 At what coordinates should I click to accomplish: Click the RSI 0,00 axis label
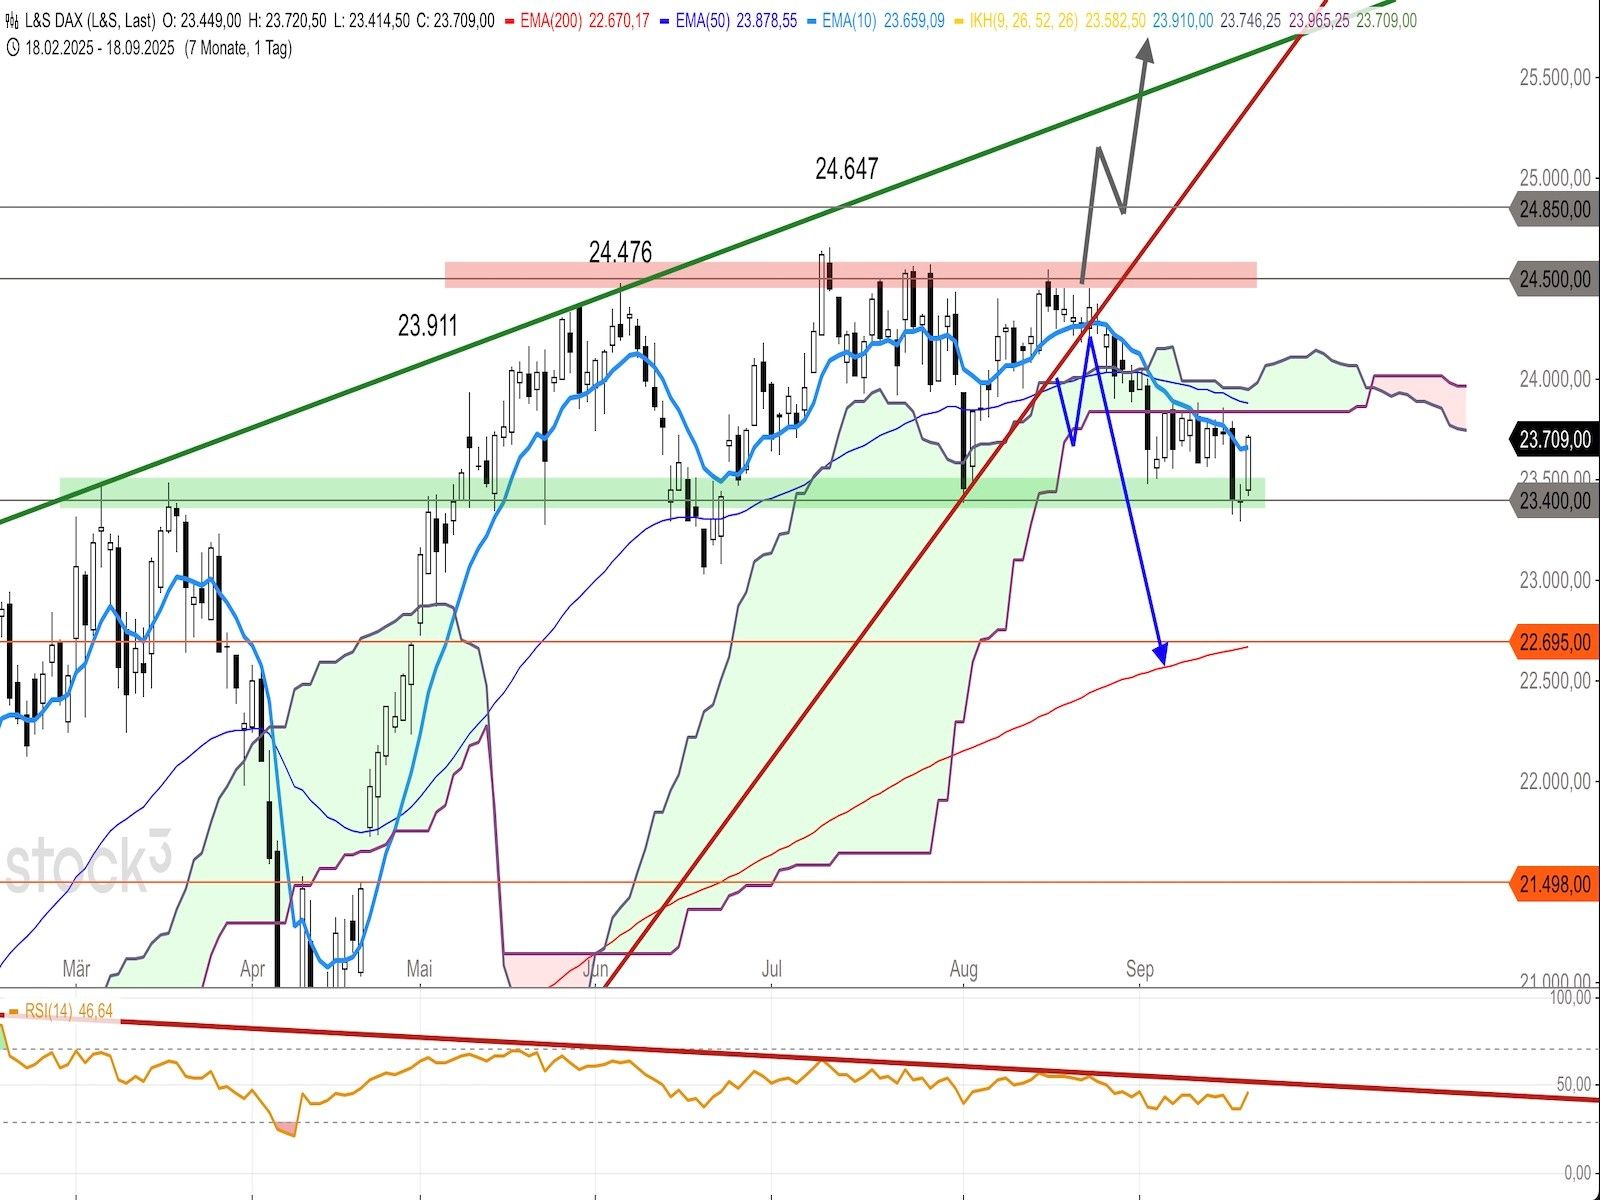[x=1576, y=1172]
